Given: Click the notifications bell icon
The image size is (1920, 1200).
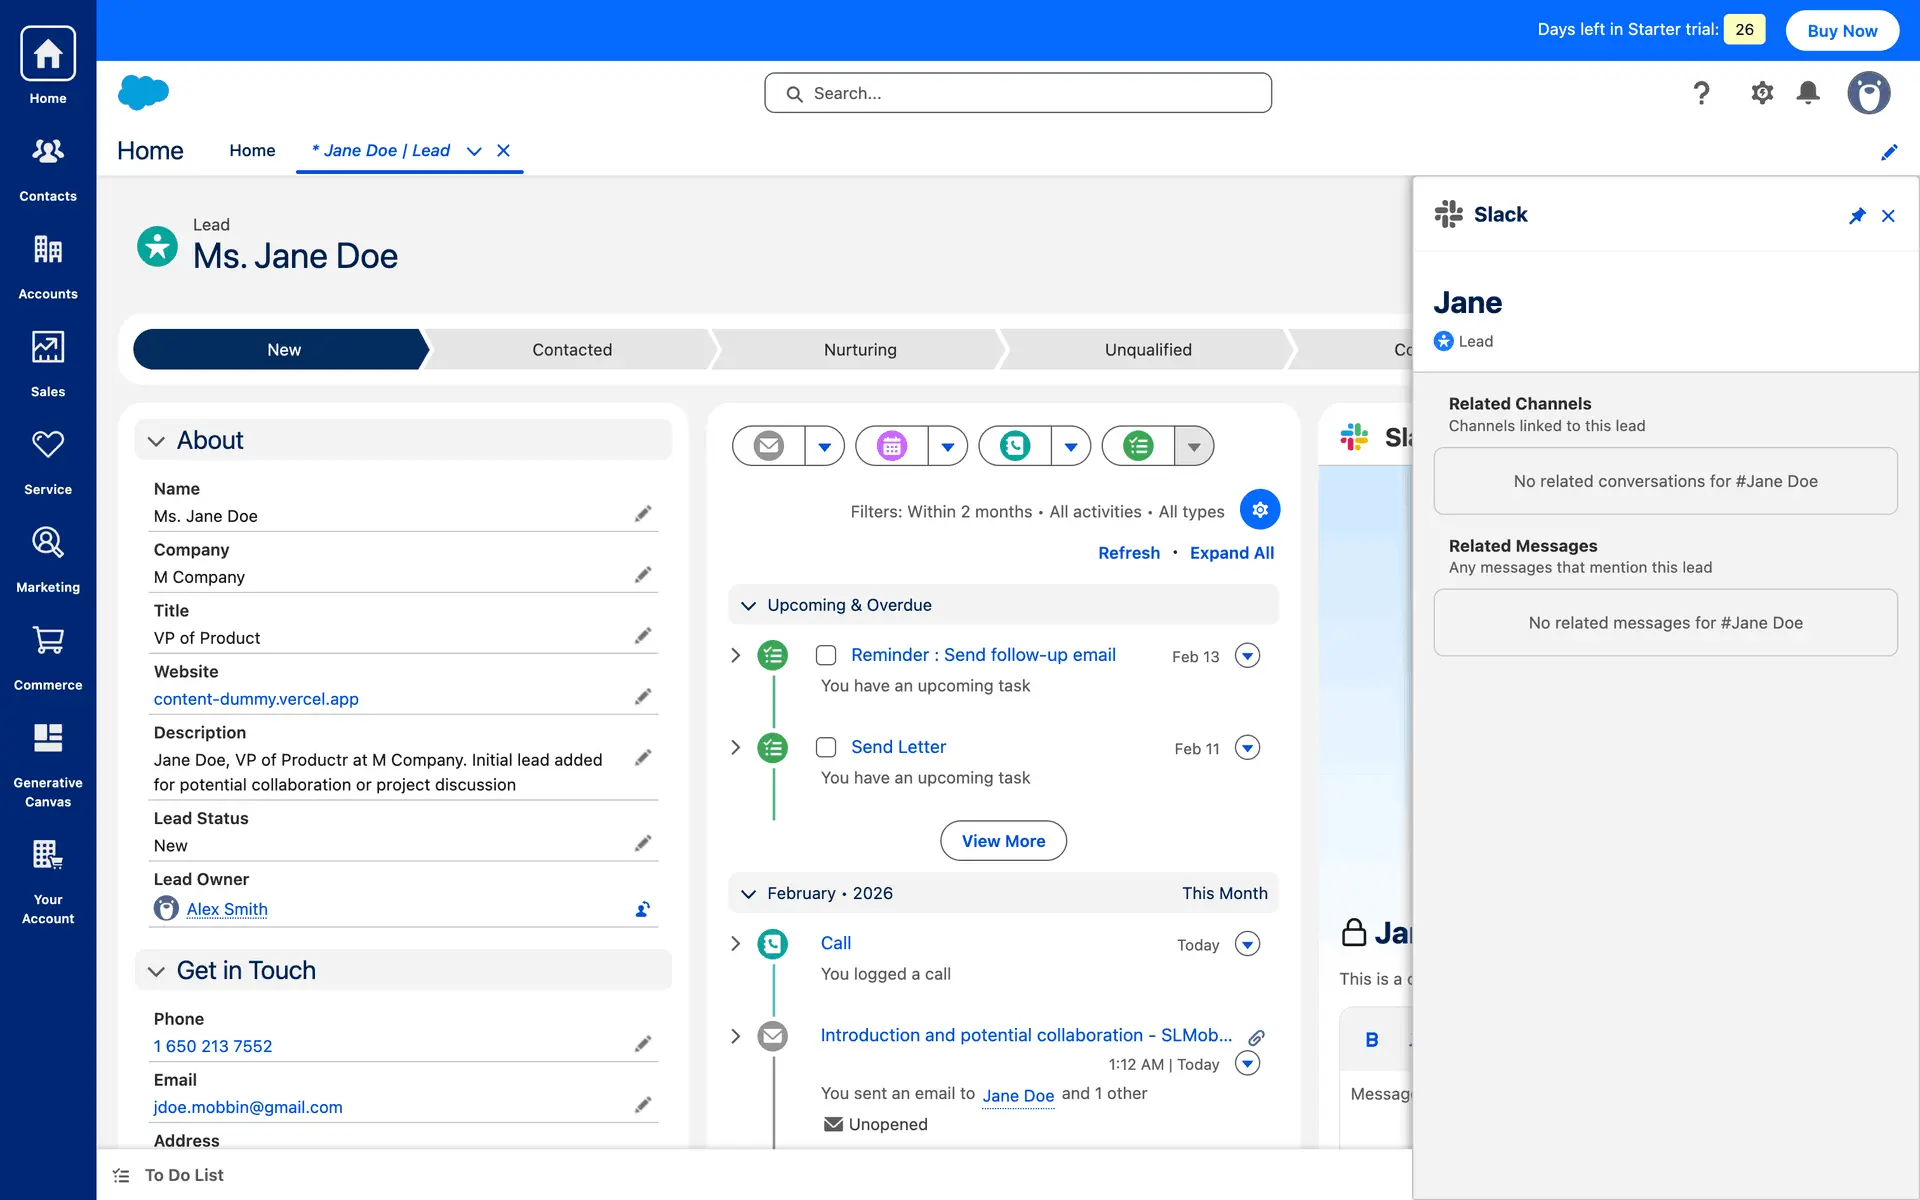Looking at the screenshot, I should click(x=1807, y=93).
